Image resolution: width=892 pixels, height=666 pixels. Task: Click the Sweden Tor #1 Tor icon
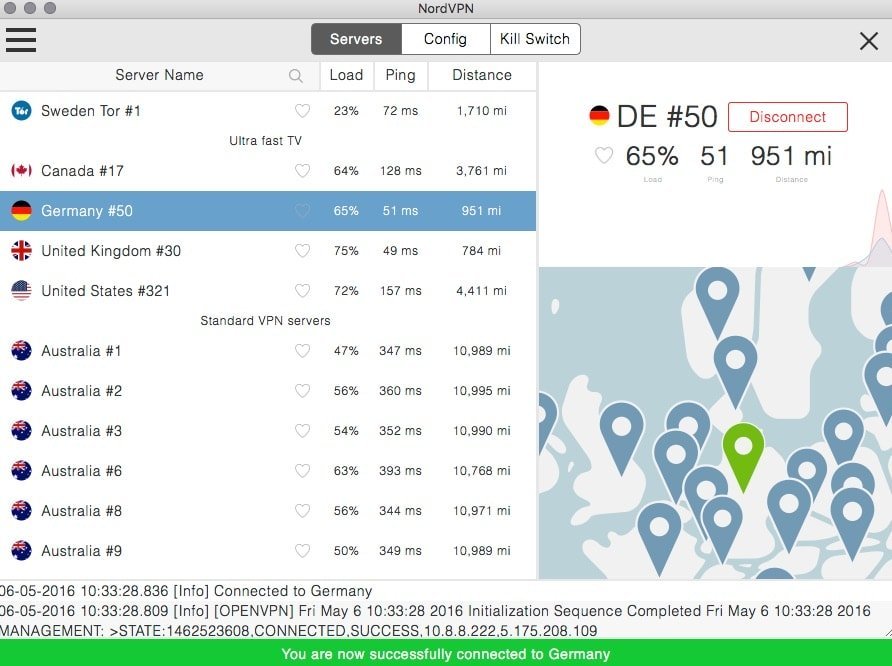pyautogui.click(x=22, y=110)
